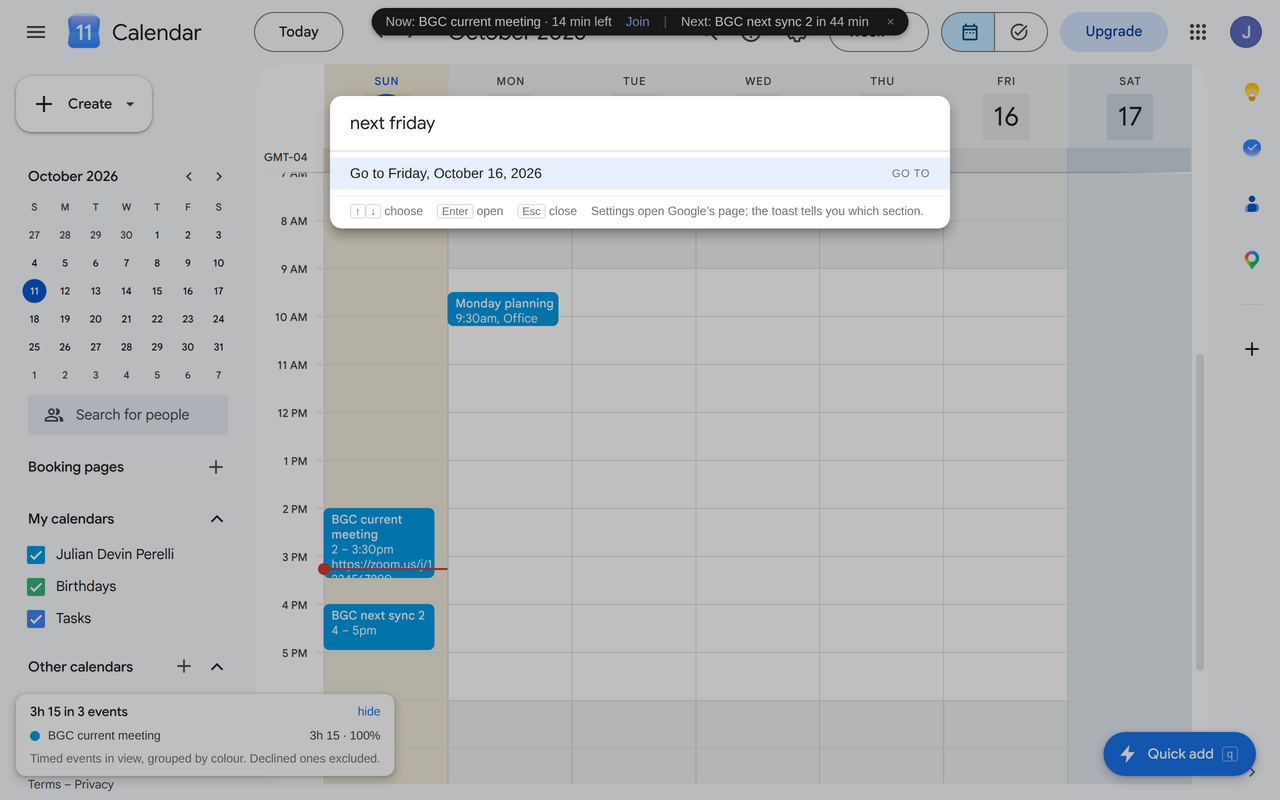This screenshot has height=800, width=1280.
Task: Hide the events summary card
Action: pos(369,712)
